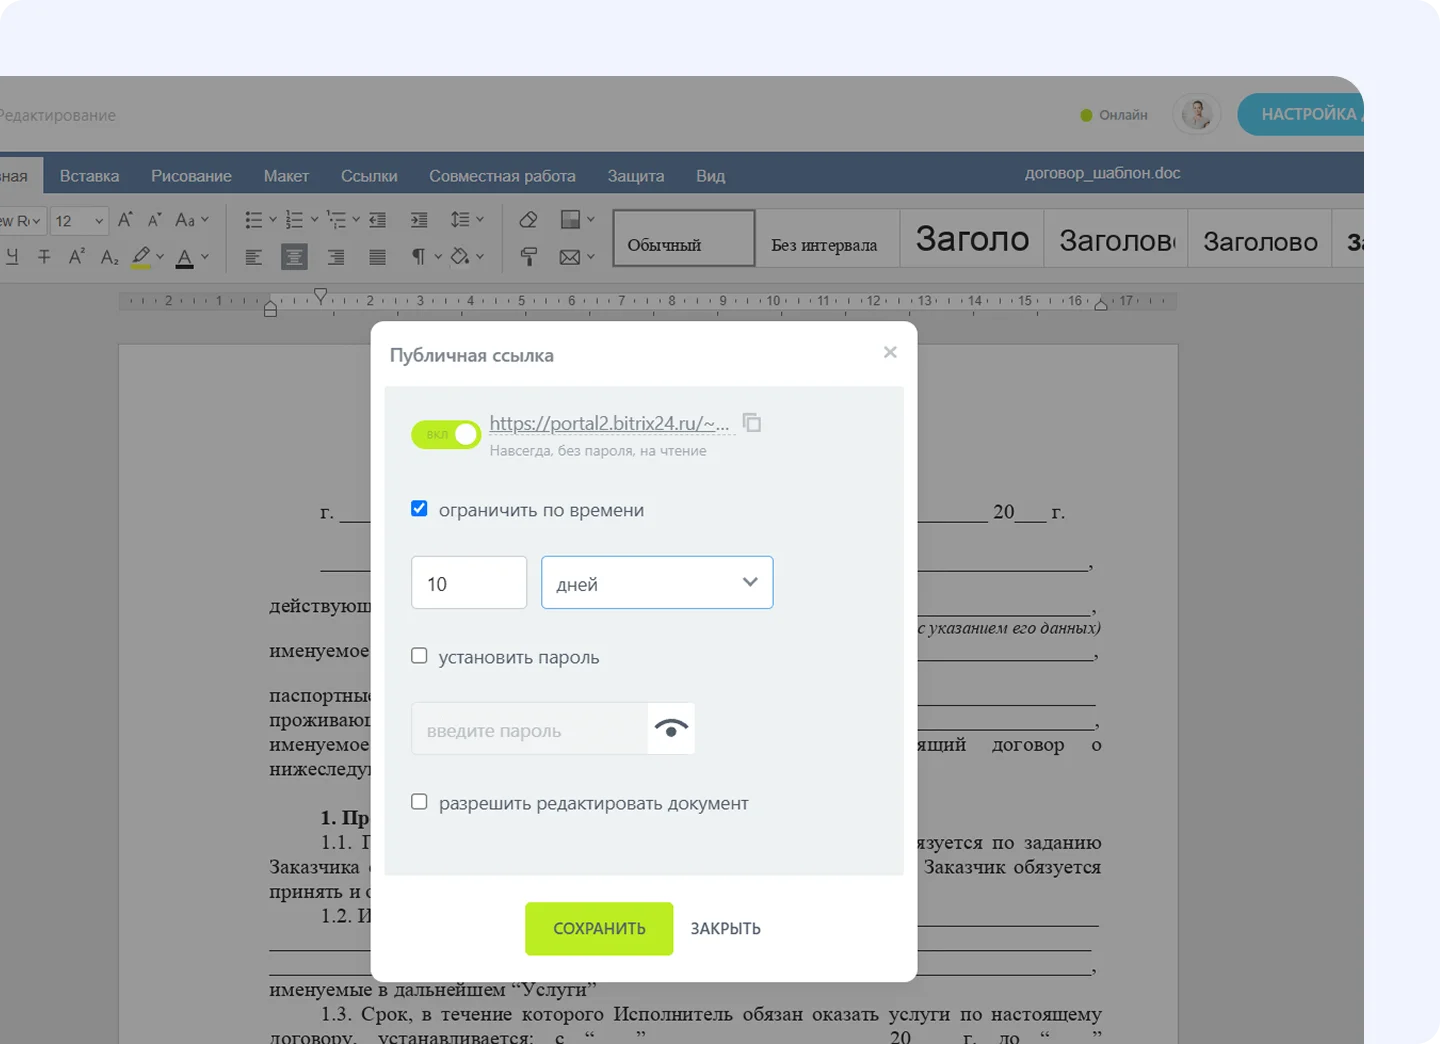Expand the line spacing dropdown
Screen dimensions: 1440x1044
[x=480, y=220]
